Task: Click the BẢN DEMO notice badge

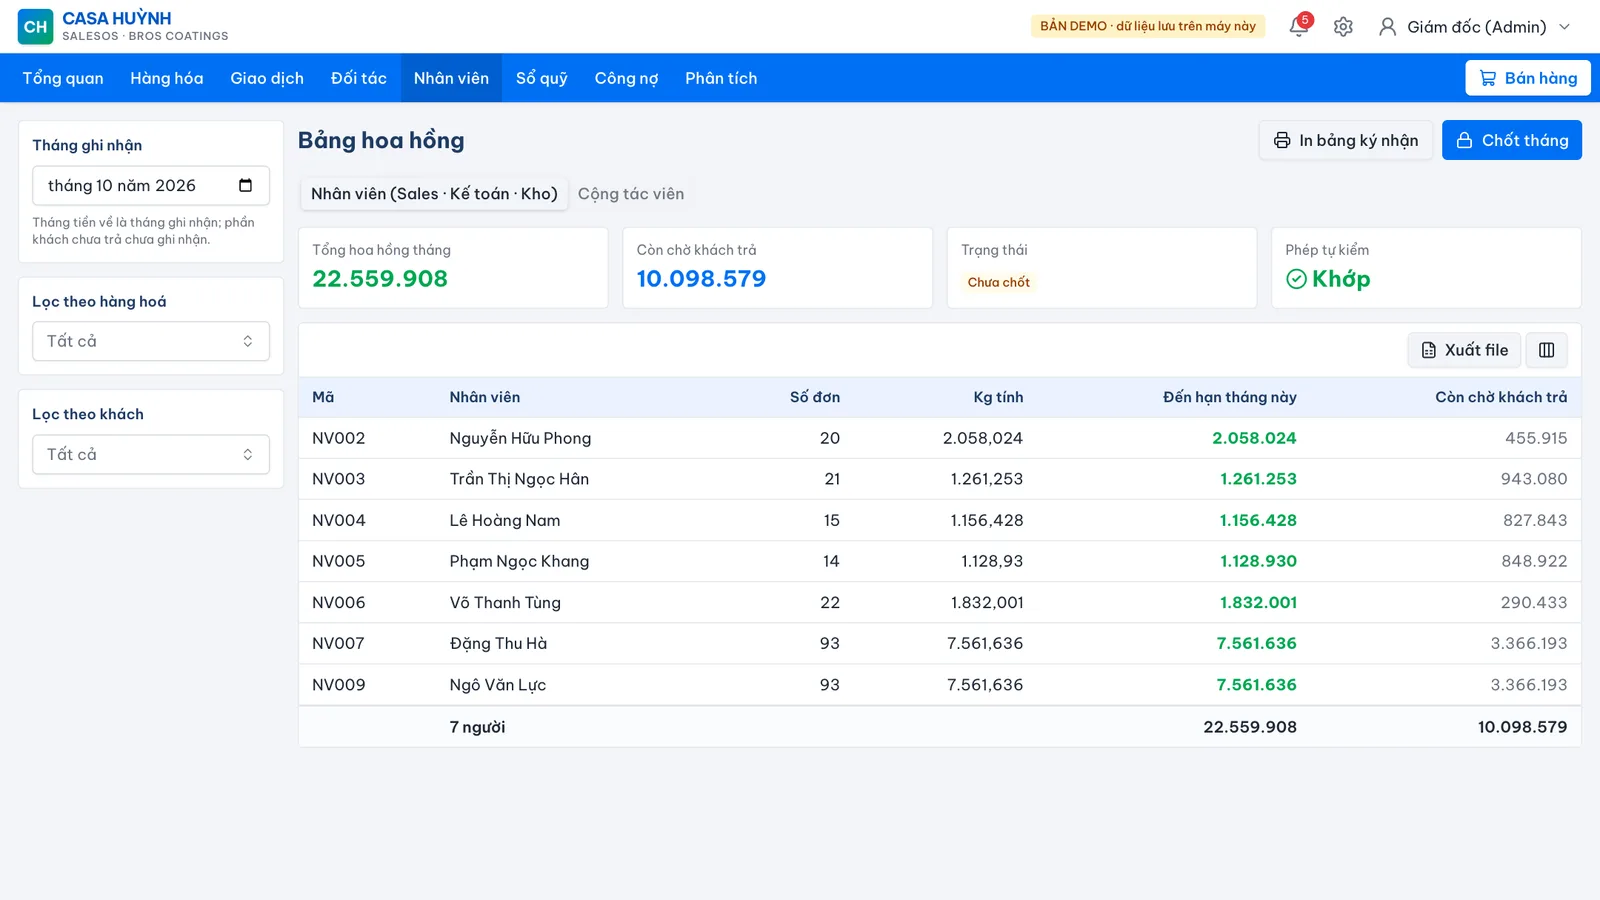Action: [x=1148, y=26]
